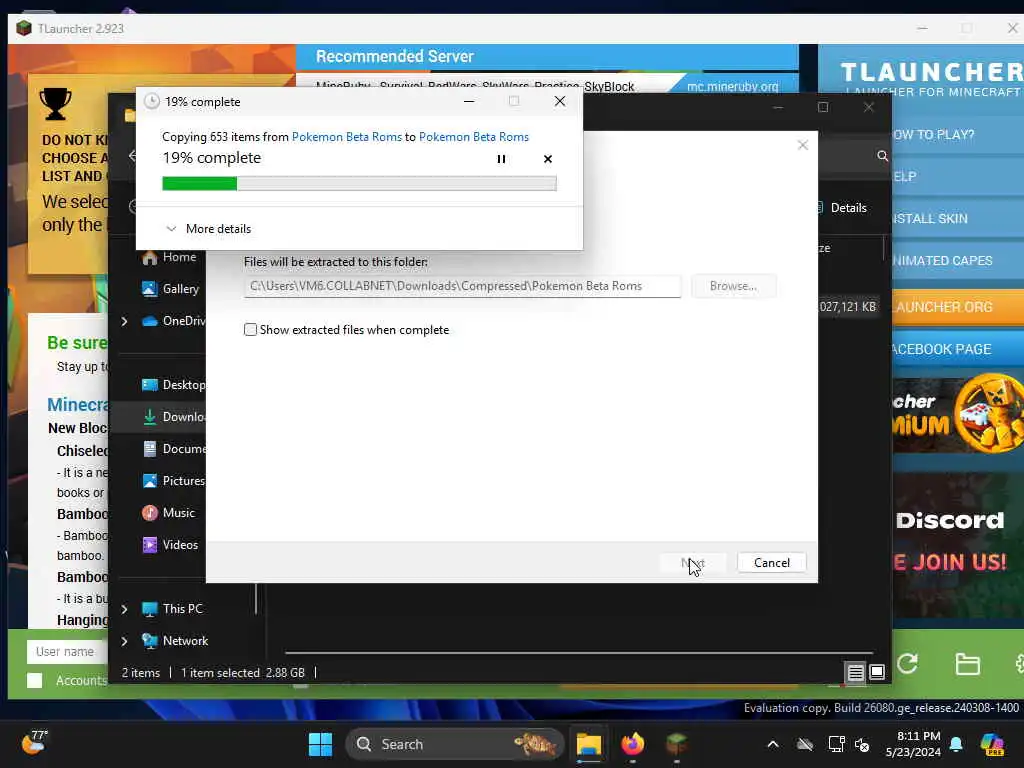Open Documents folder in sidebar
The height and width of the screenshot is (768, 1024).
click(174, 449)
